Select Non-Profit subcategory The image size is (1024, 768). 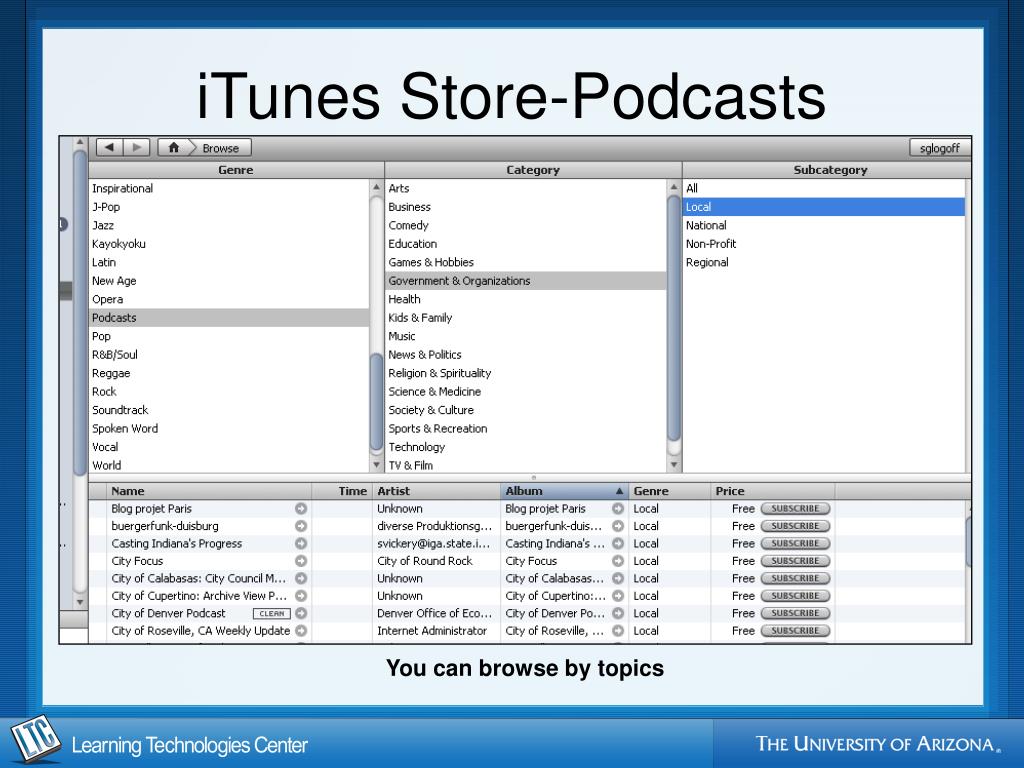[x=824, y=244]
